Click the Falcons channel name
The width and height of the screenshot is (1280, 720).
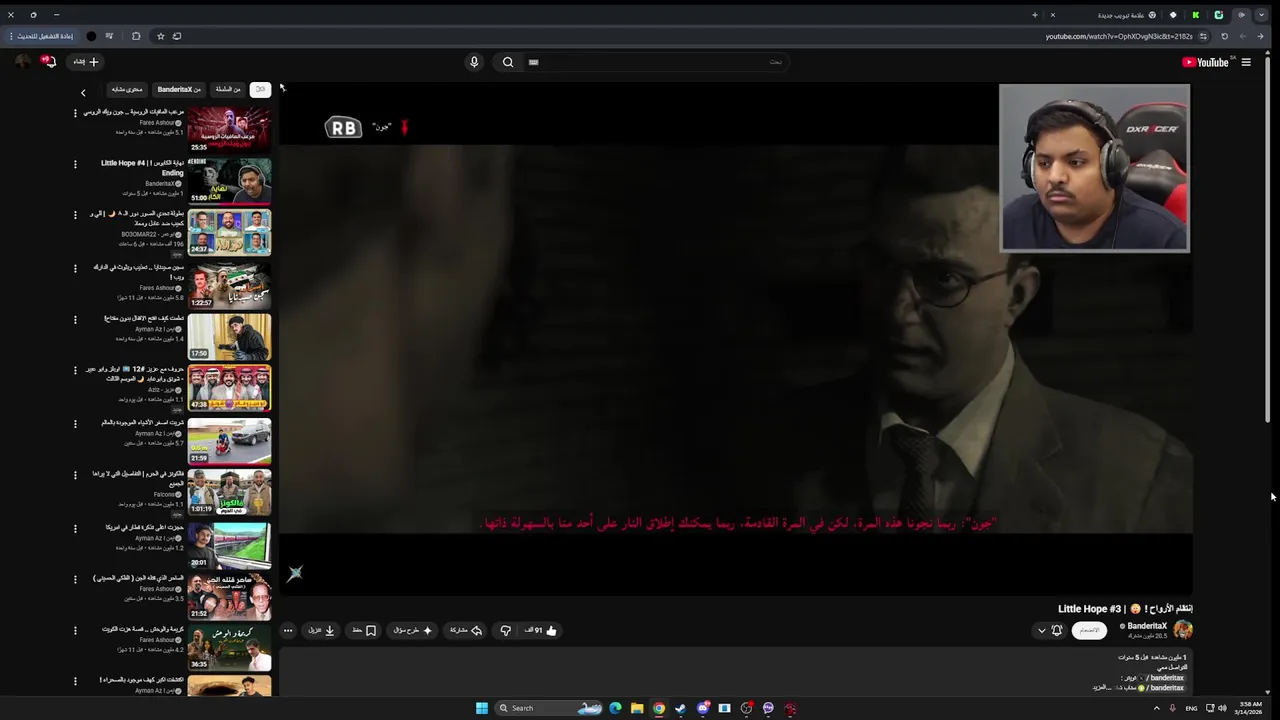pos(165,494)
